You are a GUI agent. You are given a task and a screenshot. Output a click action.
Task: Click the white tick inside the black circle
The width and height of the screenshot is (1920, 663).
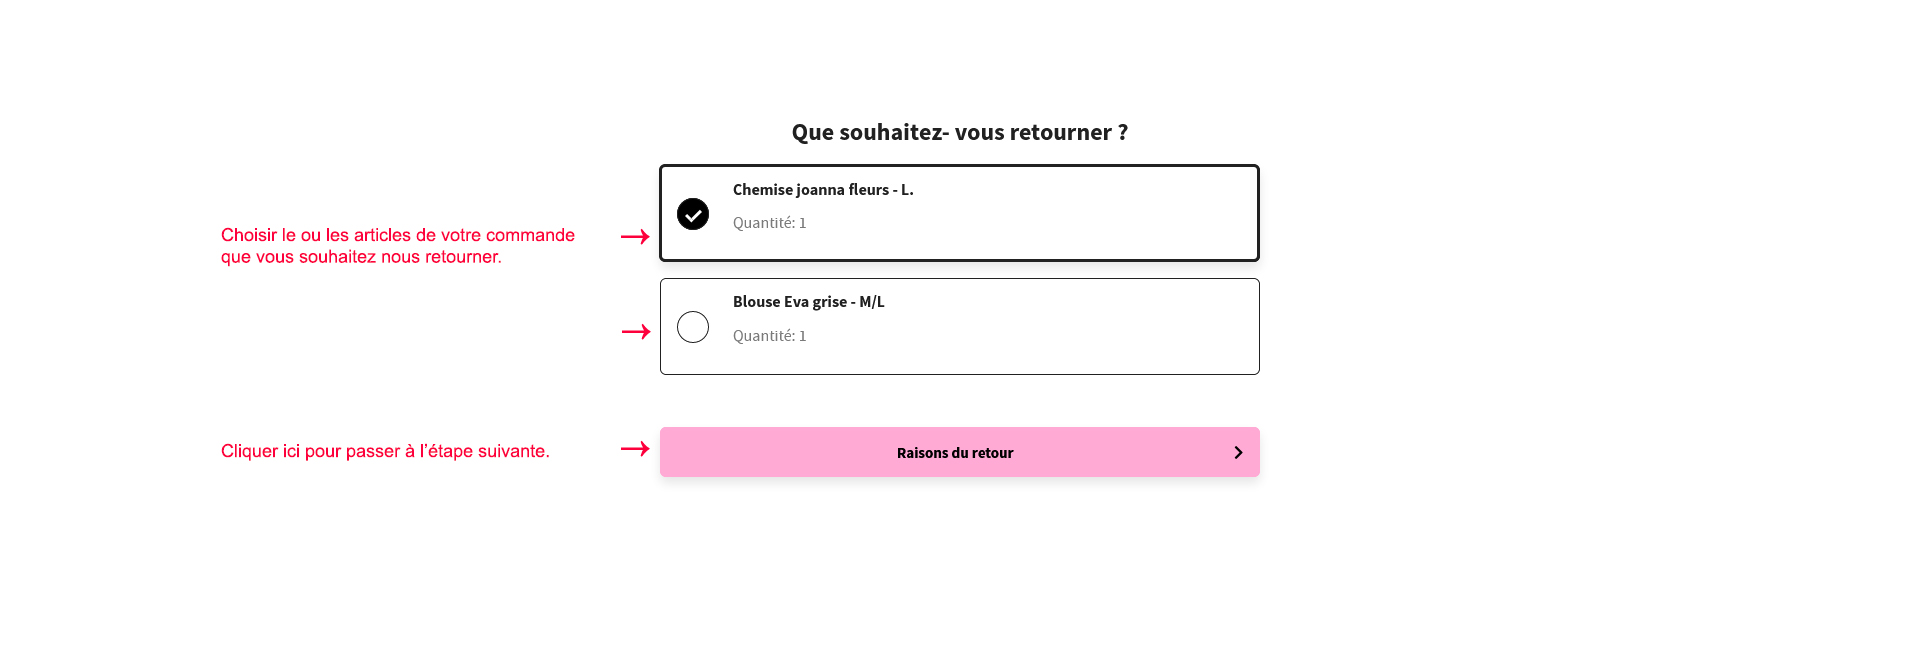[693, 215]
